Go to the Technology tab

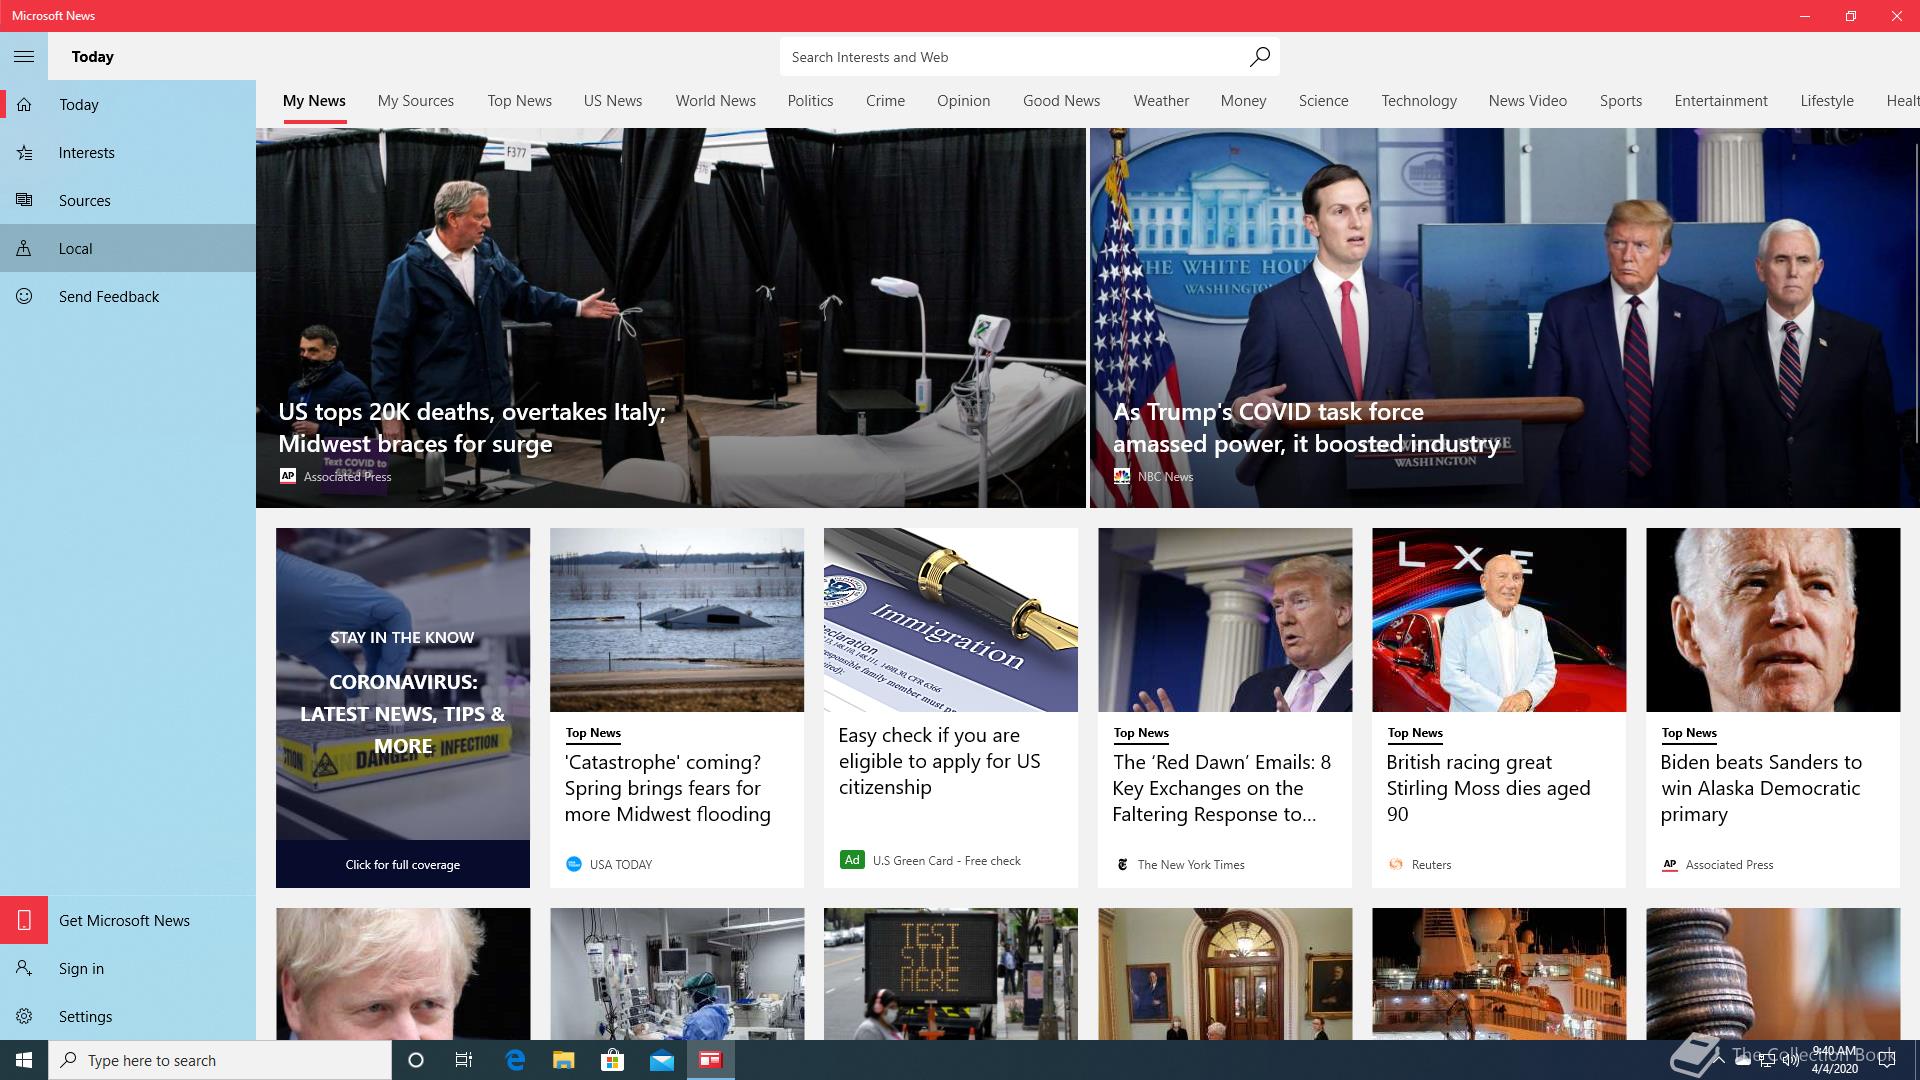[x=1419, y=101]
